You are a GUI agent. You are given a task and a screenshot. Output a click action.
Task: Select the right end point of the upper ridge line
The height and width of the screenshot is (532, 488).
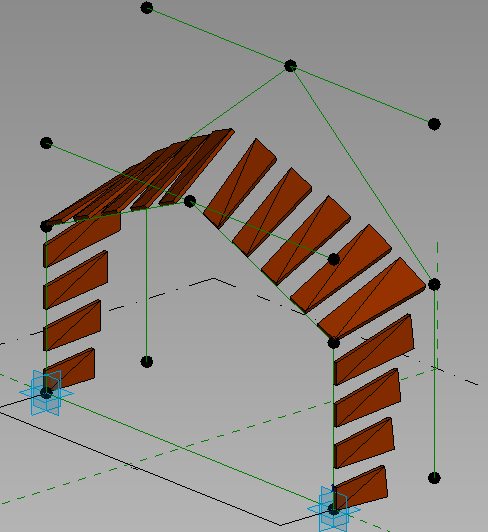[434, 124]
